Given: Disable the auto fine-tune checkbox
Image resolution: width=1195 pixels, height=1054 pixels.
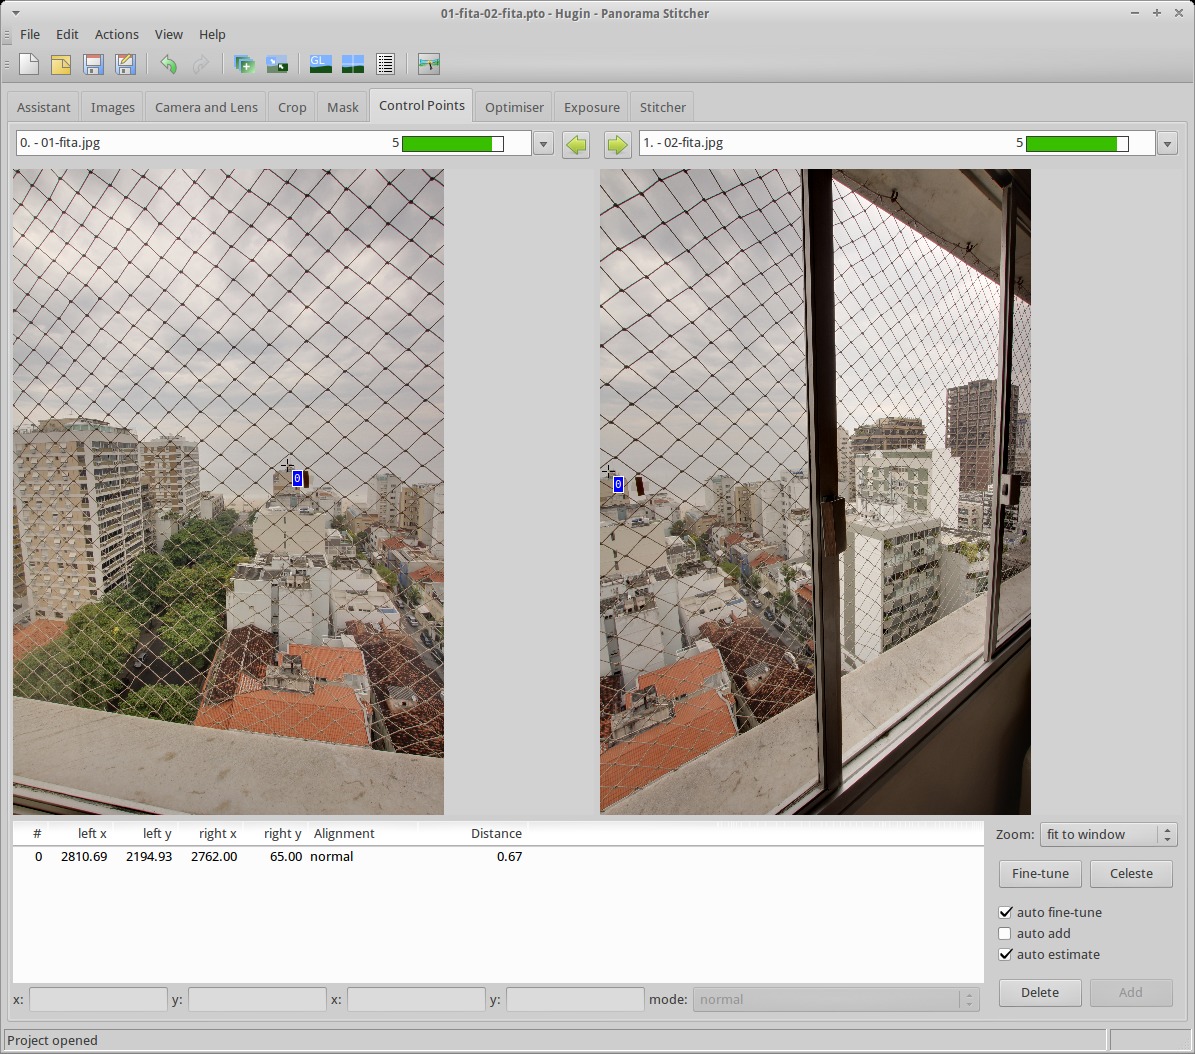Looking at the screenshot, I should pyautogui.click(x=1005, y=912).
